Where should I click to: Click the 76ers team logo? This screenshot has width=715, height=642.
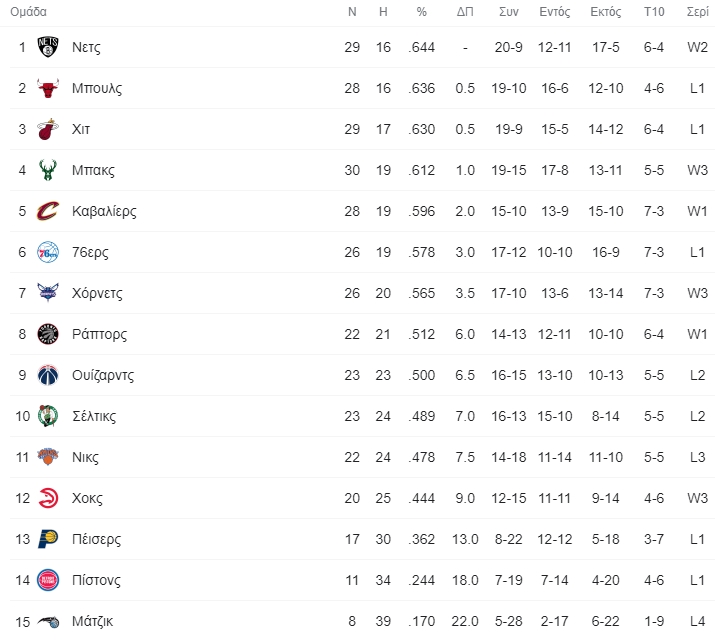point(48,252)
